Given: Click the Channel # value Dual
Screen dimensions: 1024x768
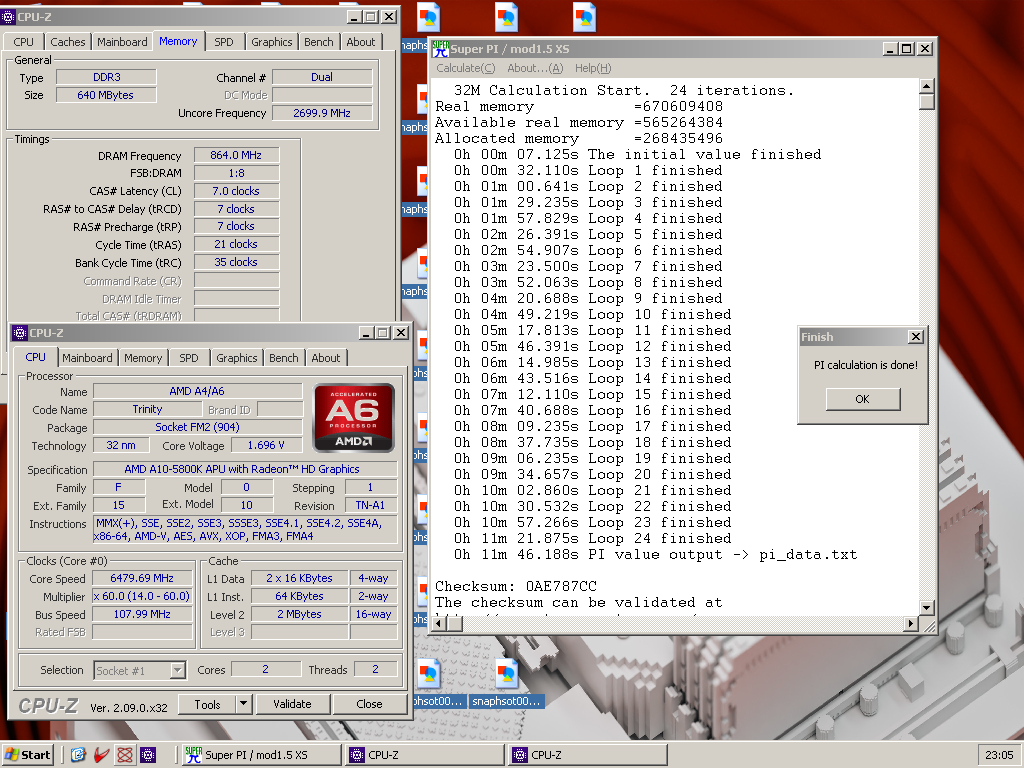Looking at the screenshot, I should pyautogui.click(x=322, y=77).
